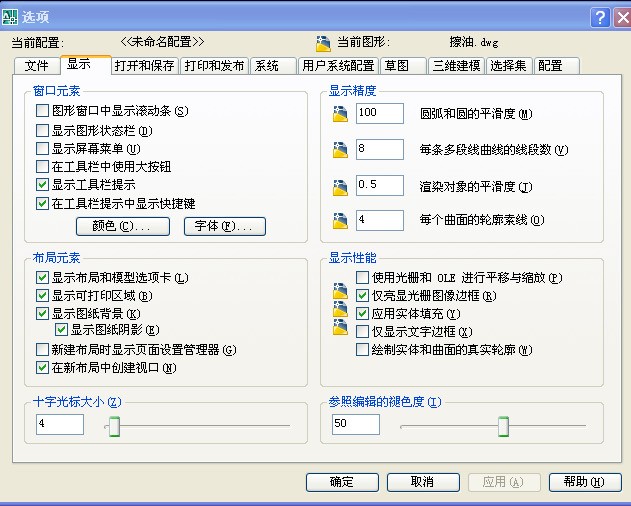
Task: Click the 取消 button
Action: (423, 482)
